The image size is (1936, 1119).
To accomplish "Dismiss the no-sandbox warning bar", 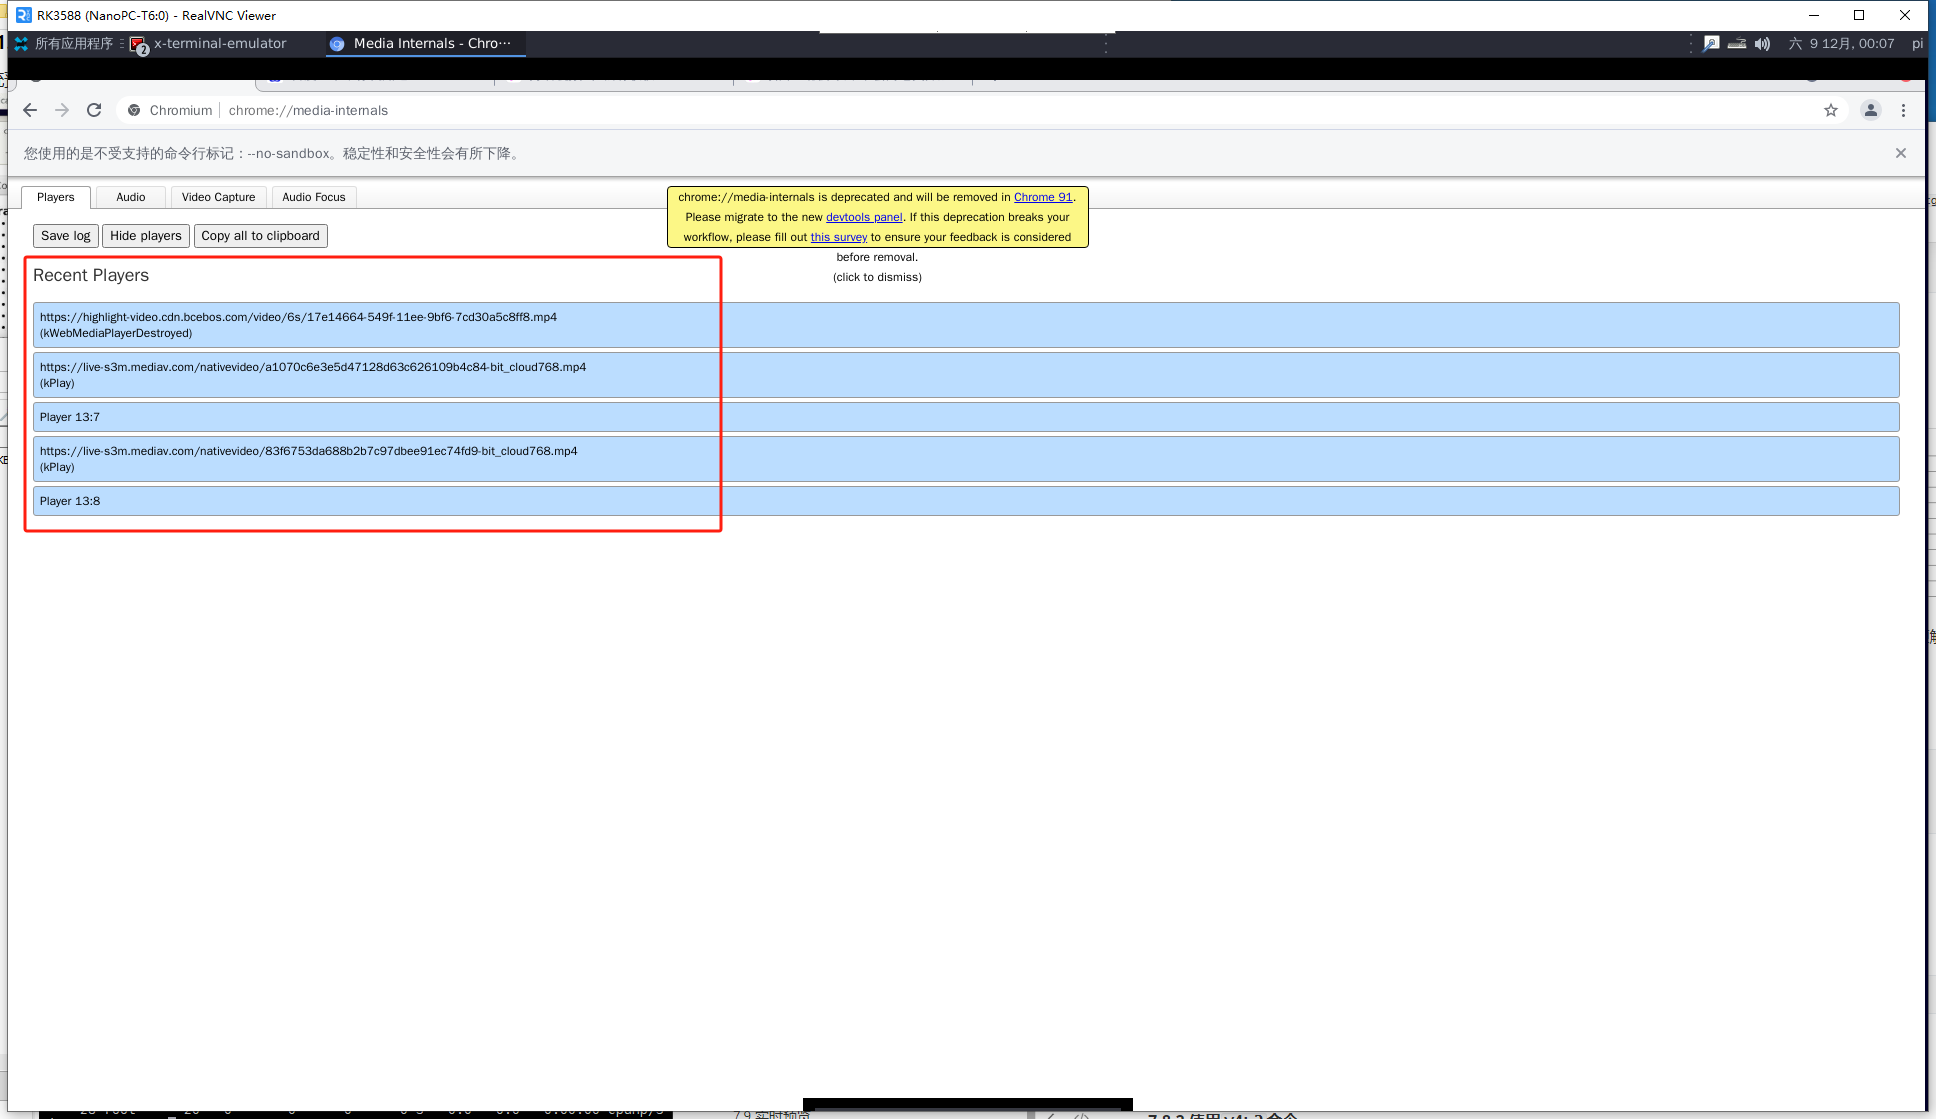I will pyautogui.click(x=1900, y=153).
